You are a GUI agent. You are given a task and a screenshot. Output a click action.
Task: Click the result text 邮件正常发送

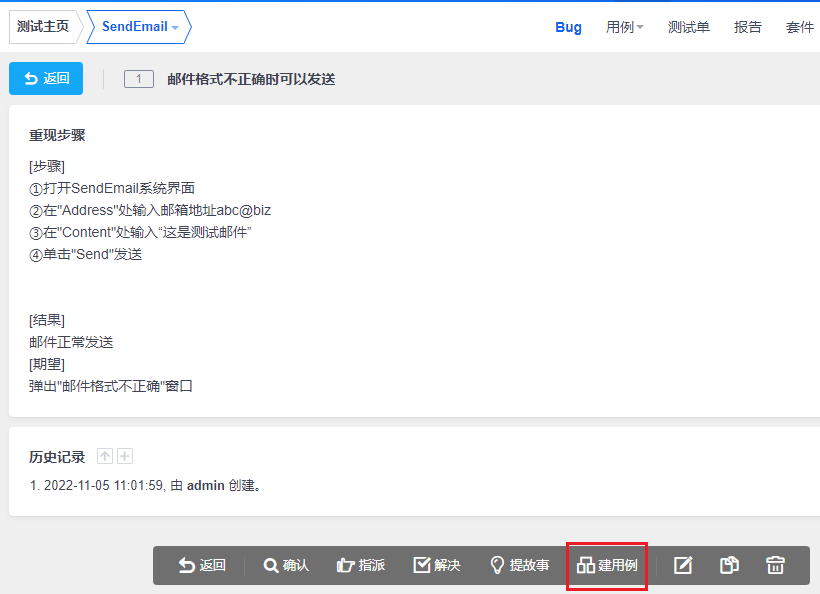[71, 342]
